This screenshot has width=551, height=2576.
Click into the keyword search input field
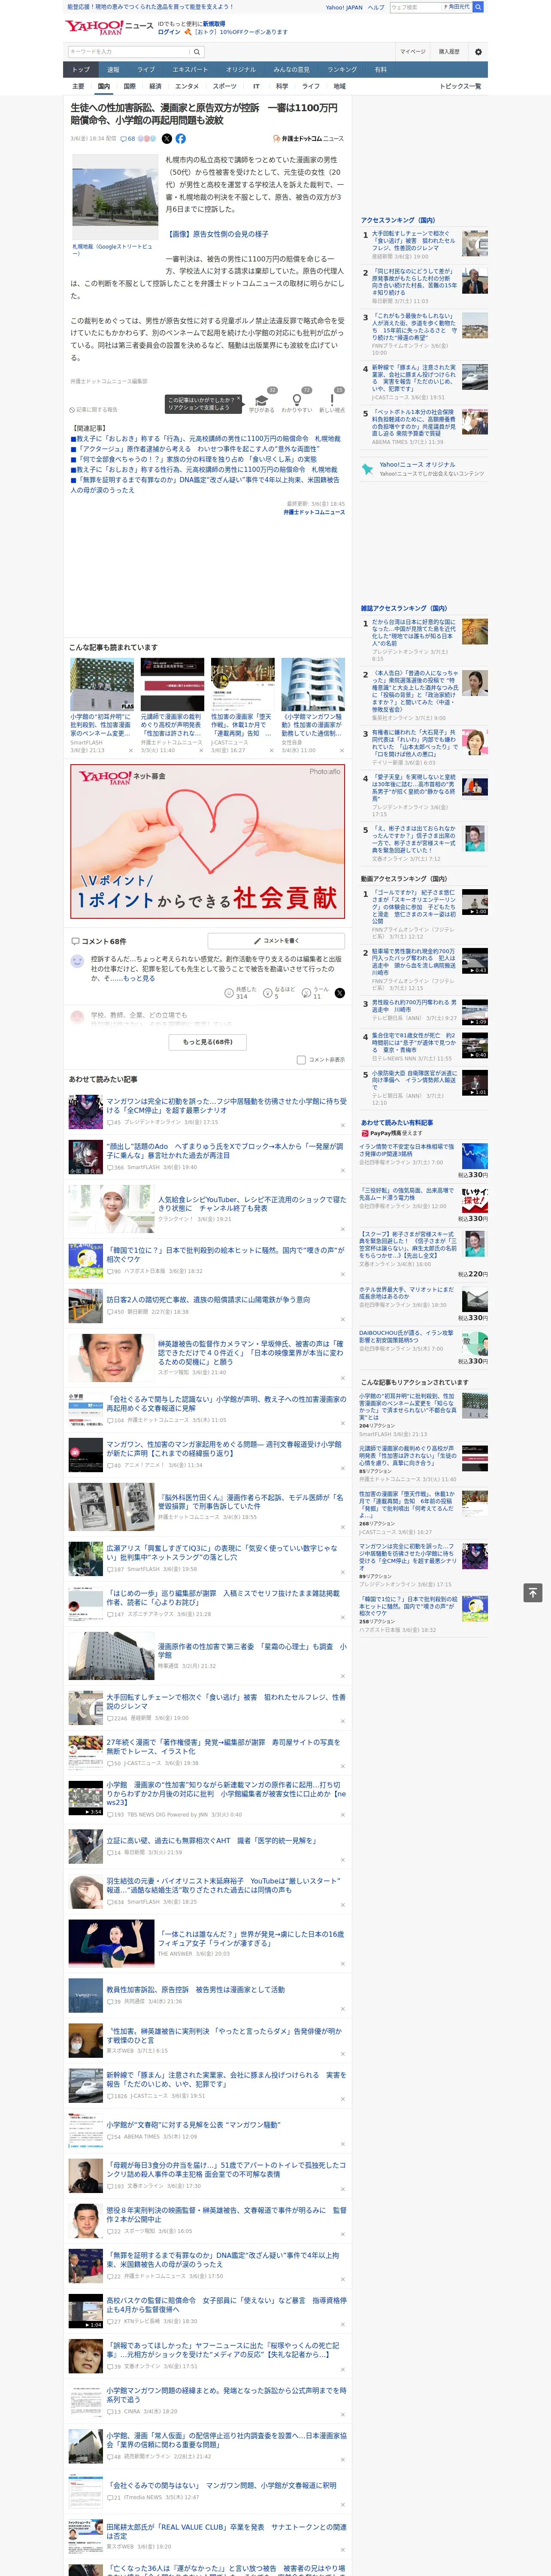click(x=129, y=52)
